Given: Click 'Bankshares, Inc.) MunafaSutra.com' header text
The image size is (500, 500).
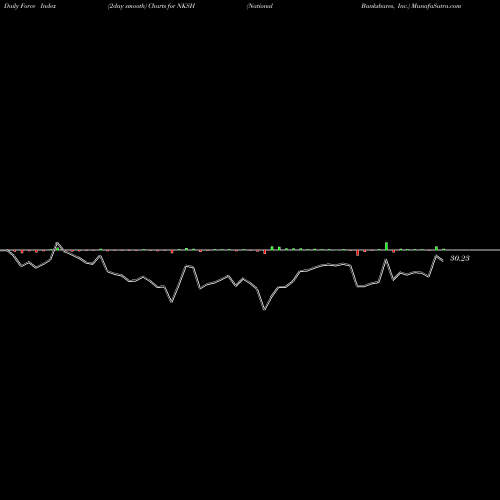Looking at the screenshot, I should [411, 6].
